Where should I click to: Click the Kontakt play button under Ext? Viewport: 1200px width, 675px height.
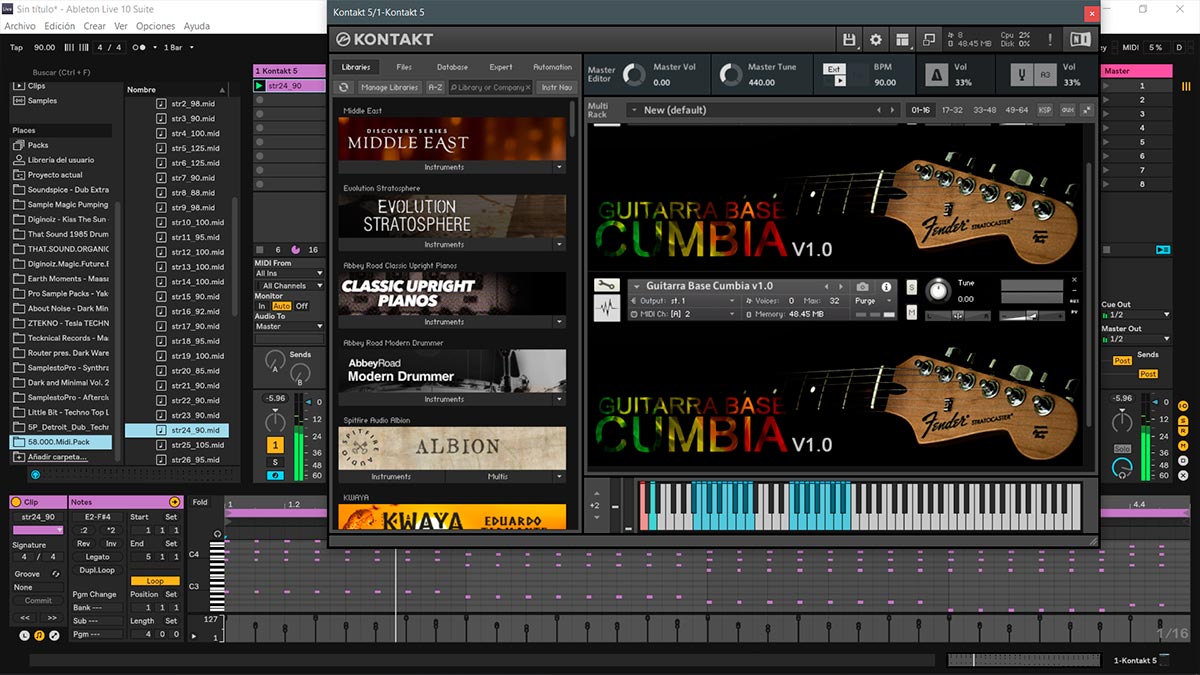tap(840, 81)
